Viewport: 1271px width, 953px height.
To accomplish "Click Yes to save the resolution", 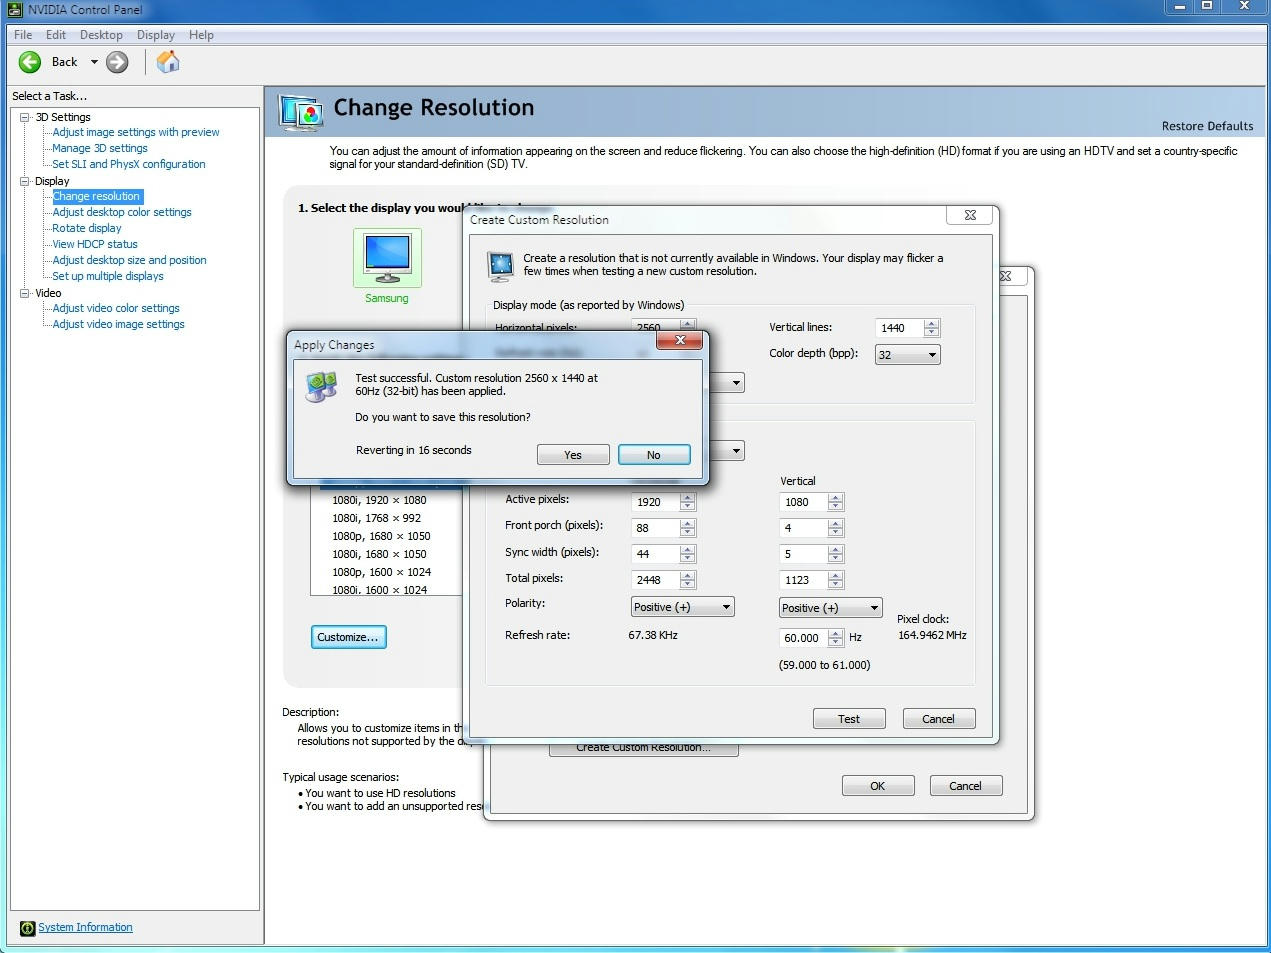I will pos(573,455).
